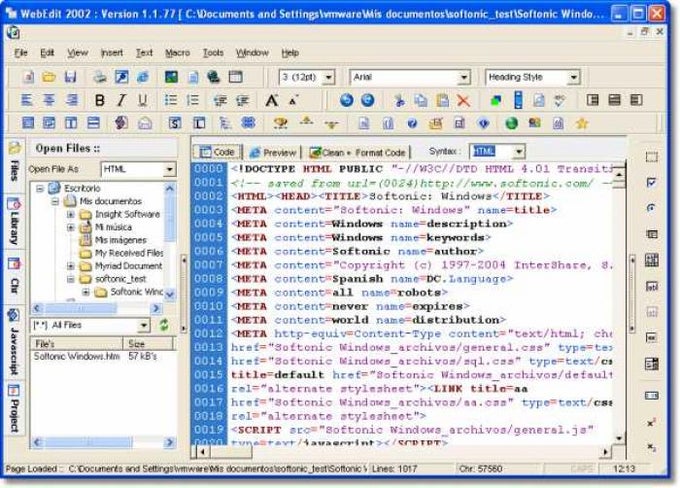This screenshot has width=680, height=488.
Task: Click the yellow star toolbar icon
Action: click(582, 124)
